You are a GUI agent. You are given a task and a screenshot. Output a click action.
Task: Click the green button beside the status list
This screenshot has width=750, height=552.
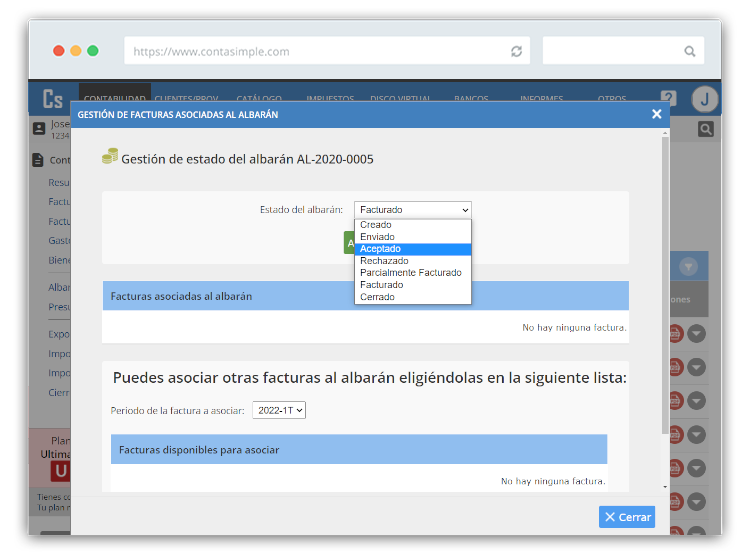point(349,243)
